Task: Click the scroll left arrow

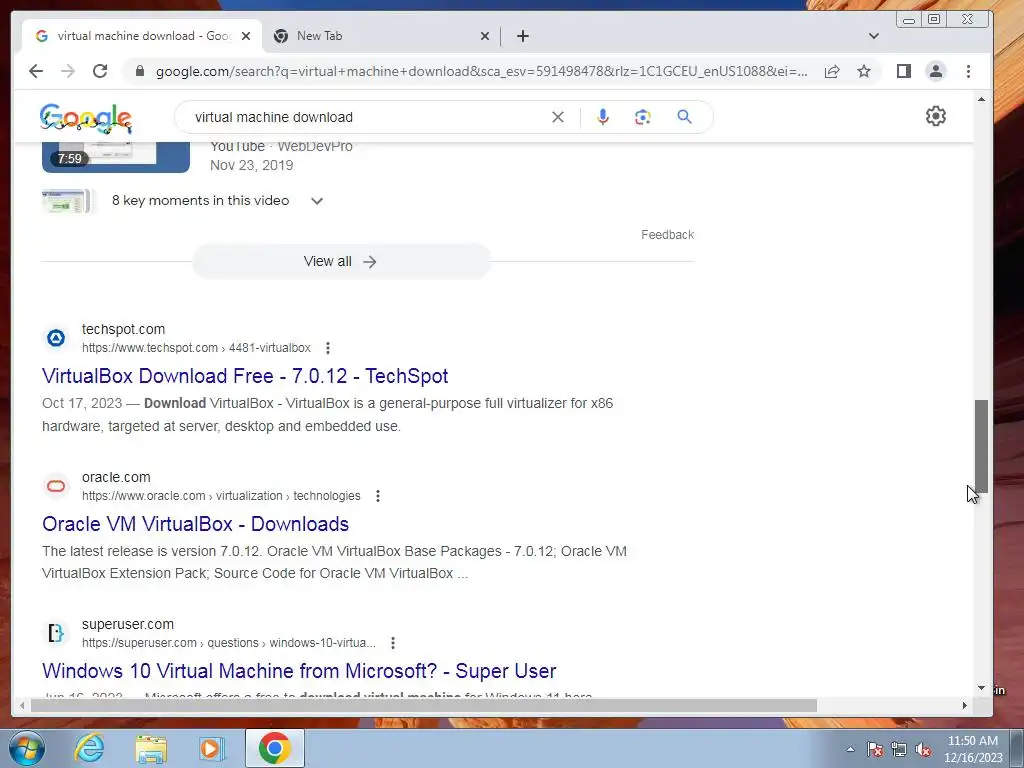Action: [22, 705]
